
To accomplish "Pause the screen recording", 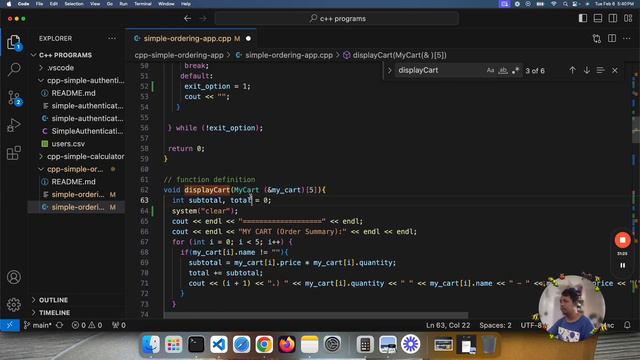I will coord(622,265).
